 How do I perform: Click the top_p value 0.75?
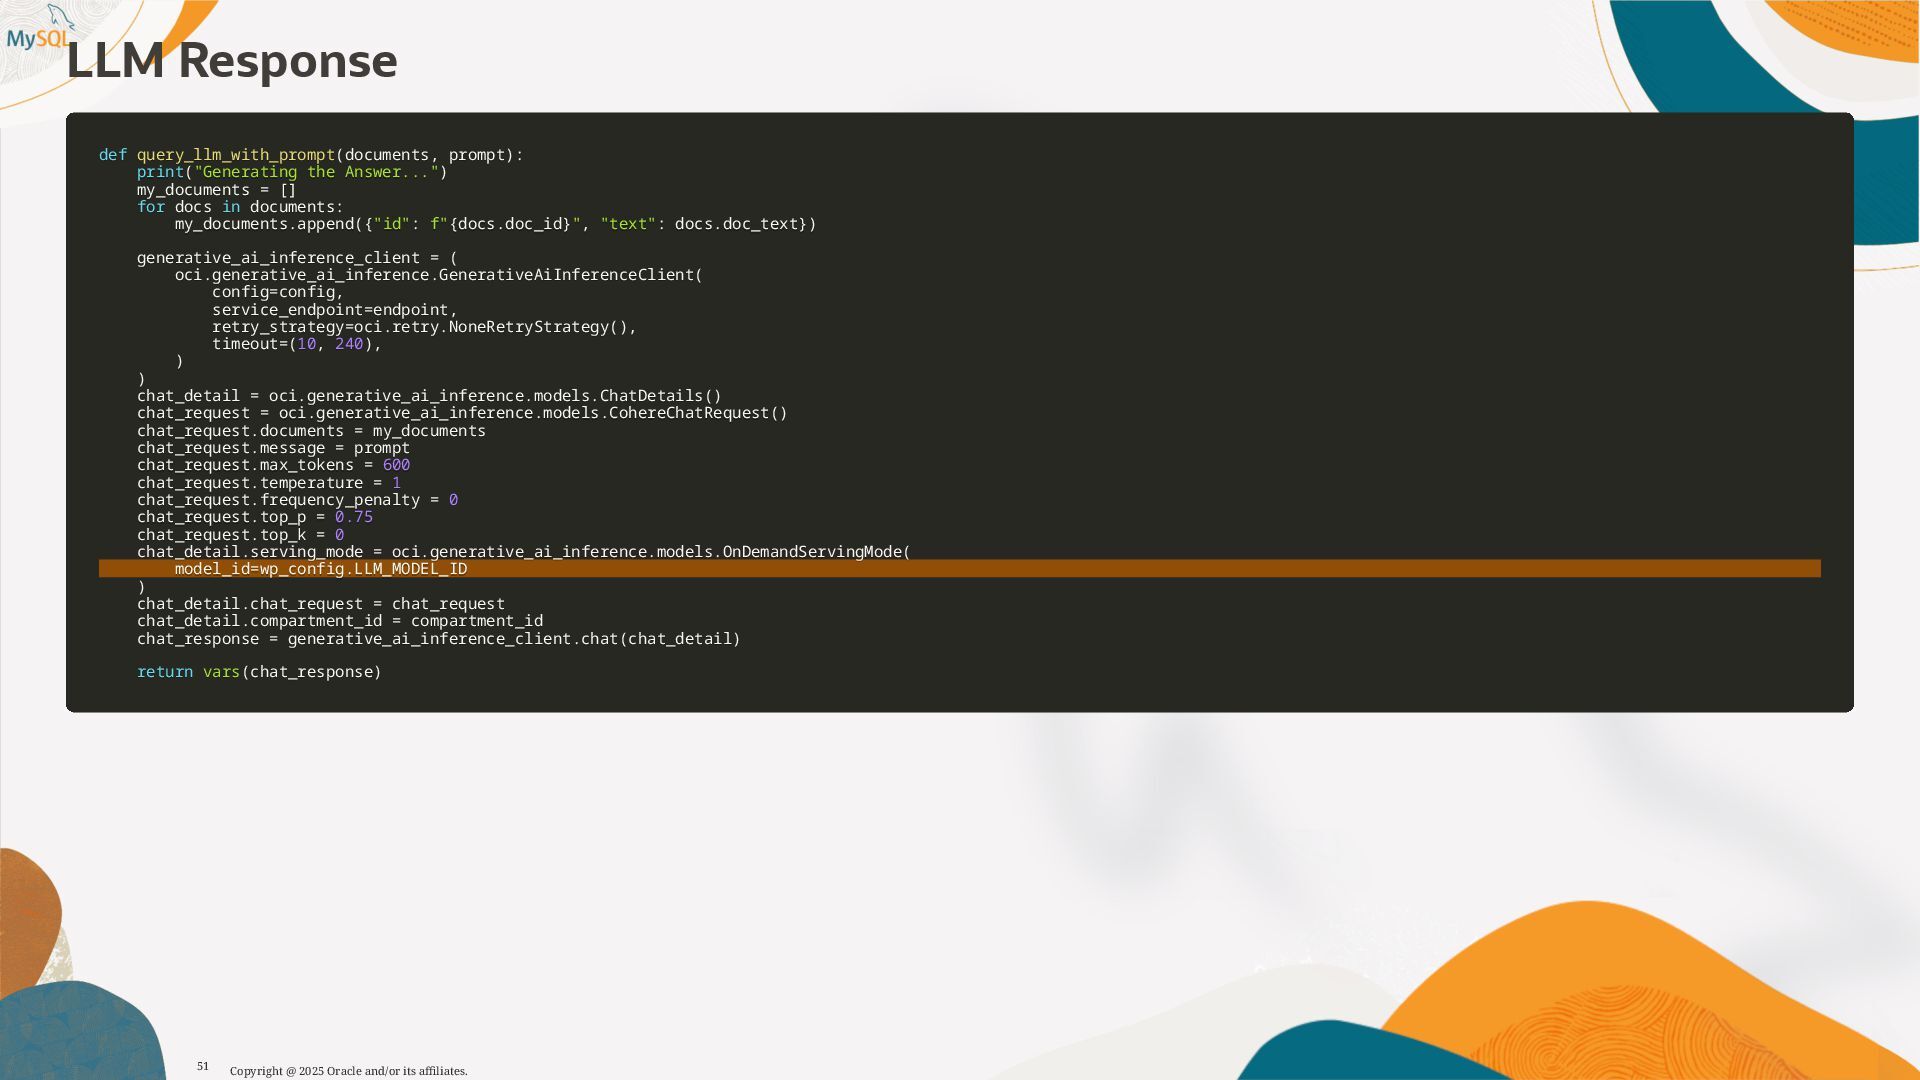353,517
